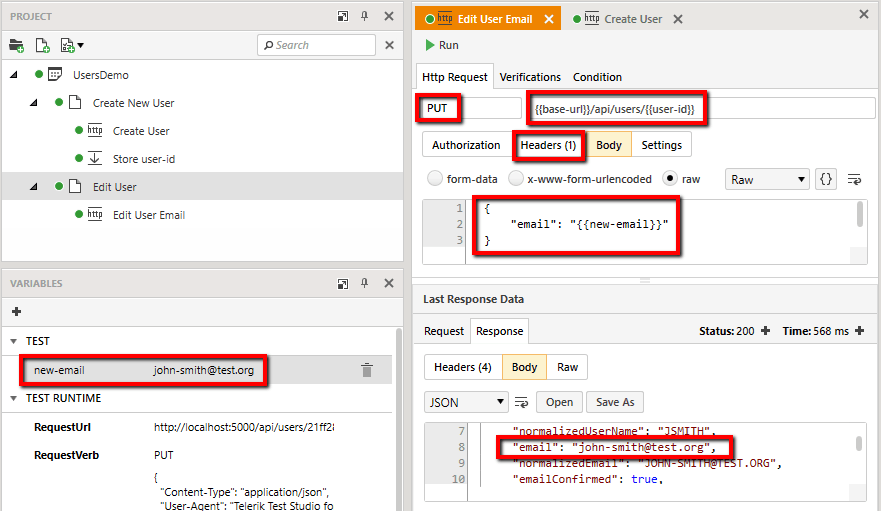Switch to Request in Last Response Data
The image size is (881, 511).
(444, 331)
